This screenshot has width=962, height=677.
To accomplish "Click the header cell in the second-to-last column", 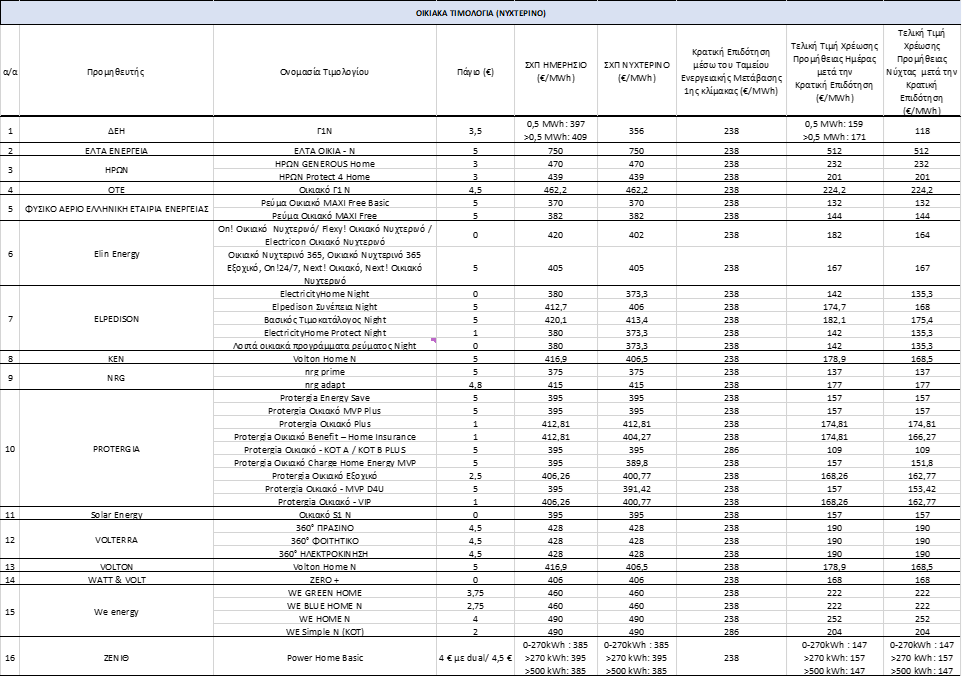I will (x=835, y=70).
